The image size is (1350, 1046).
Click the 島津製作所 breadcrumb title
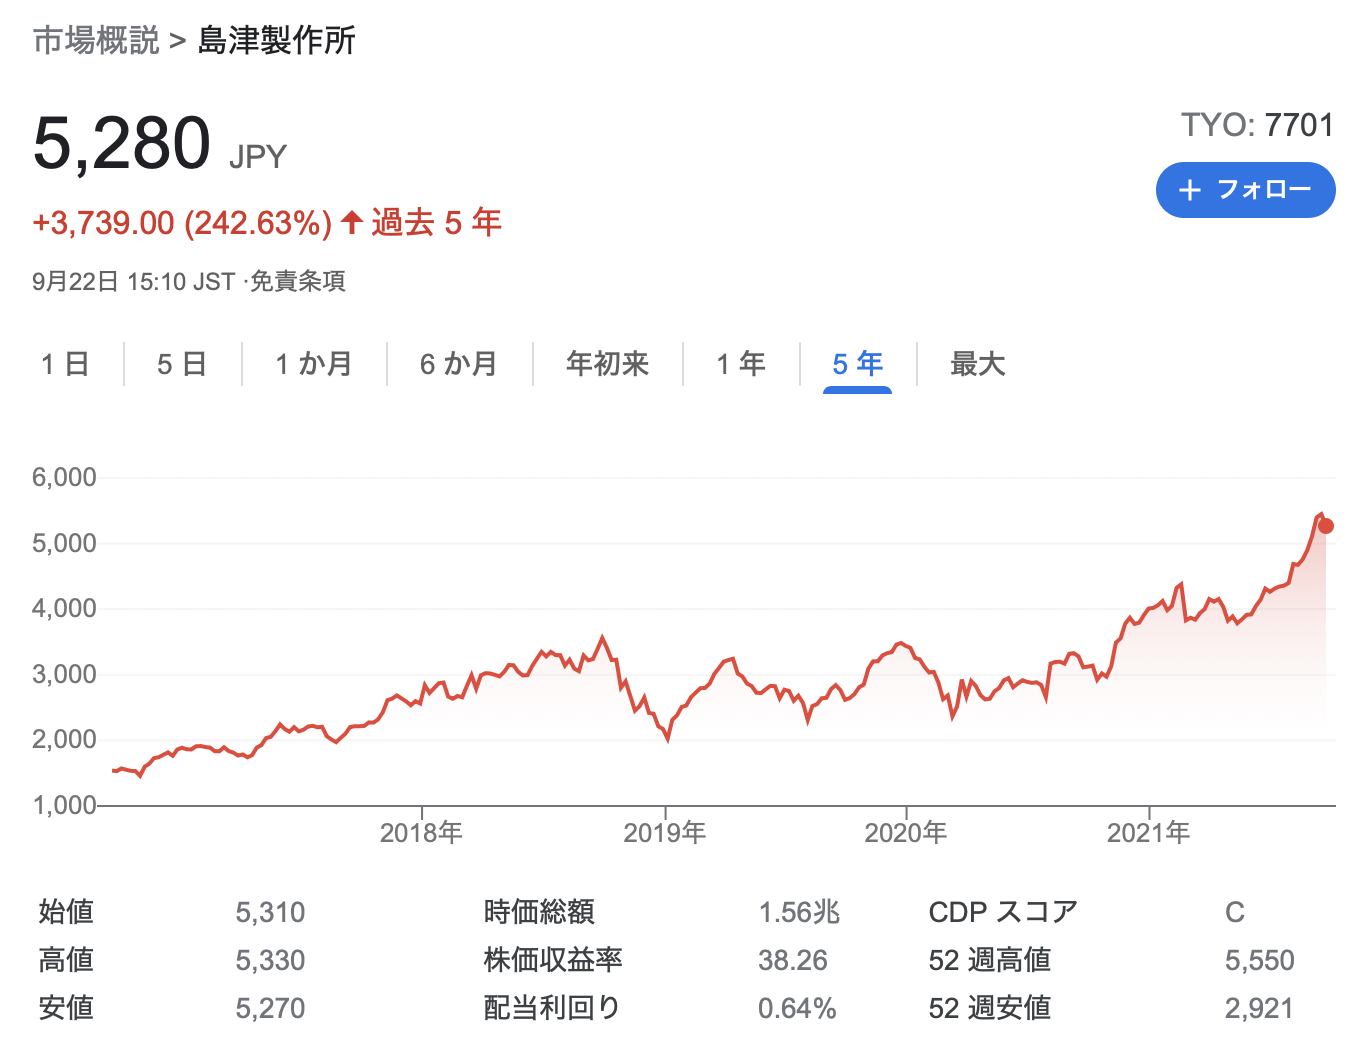click(276, 41)
